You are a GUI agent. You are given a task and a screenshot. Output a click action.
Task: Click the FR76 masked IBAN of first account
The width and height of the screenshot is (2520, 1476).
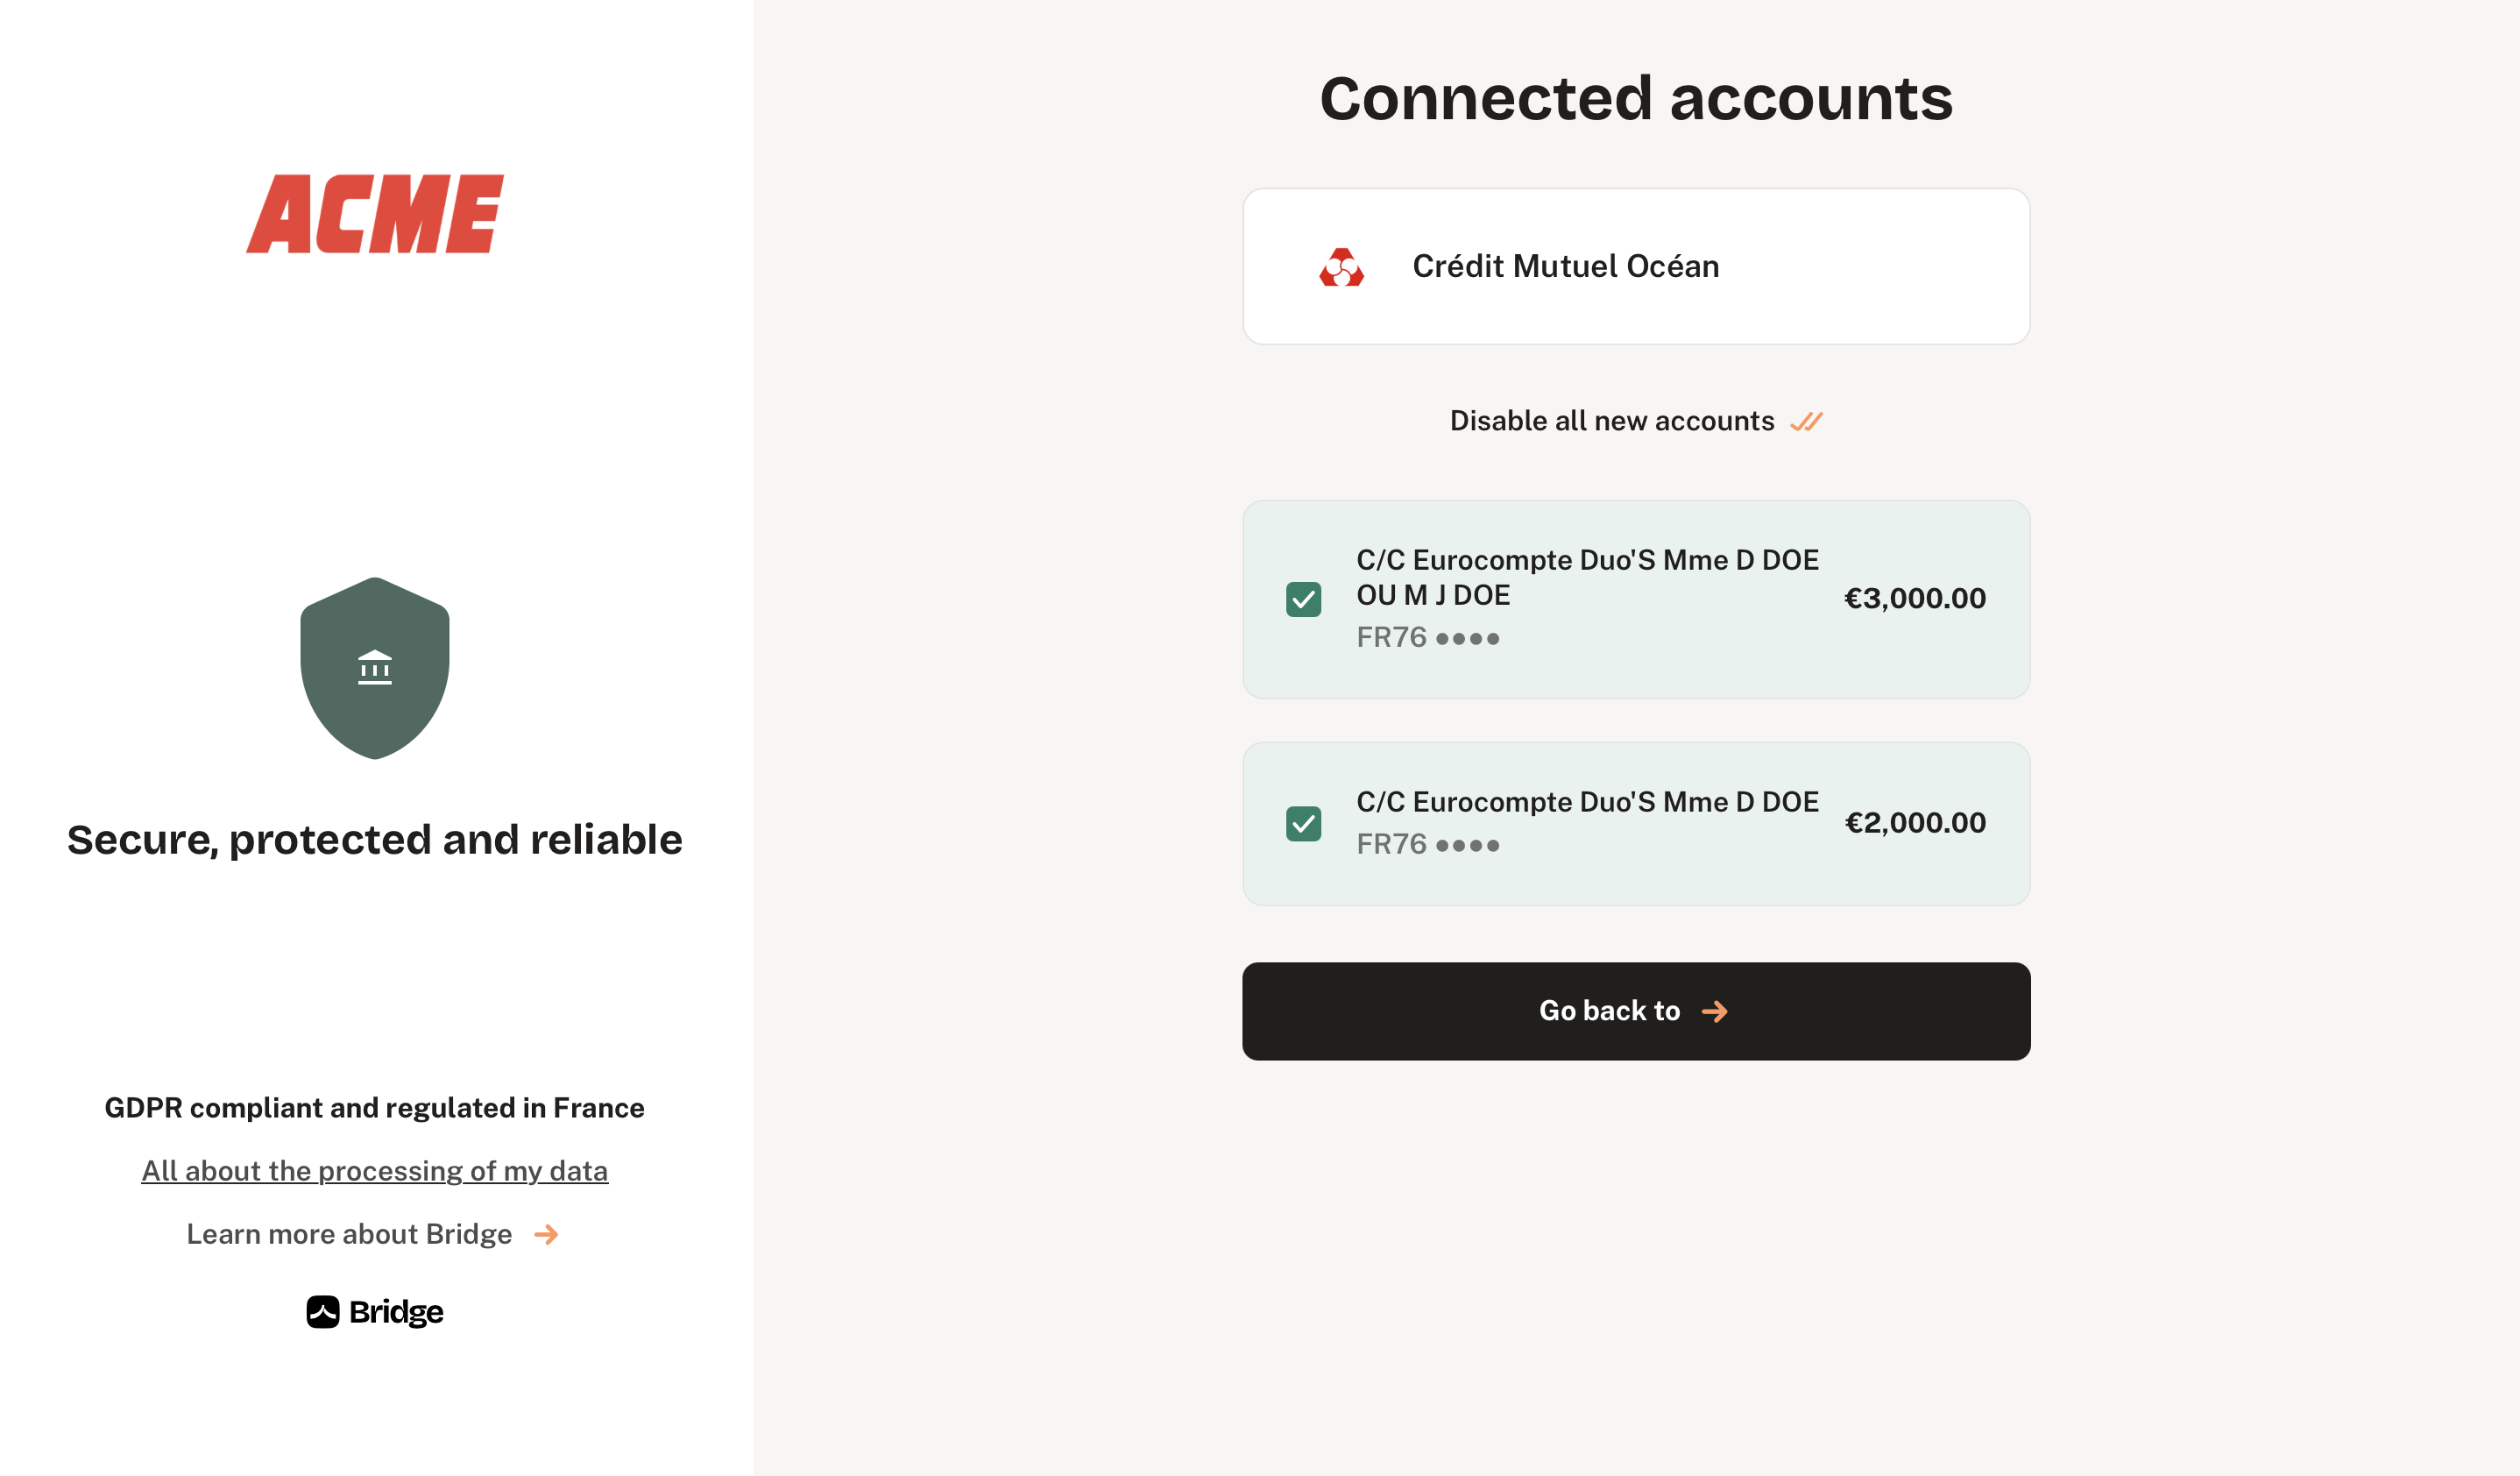click(1427, 637)
